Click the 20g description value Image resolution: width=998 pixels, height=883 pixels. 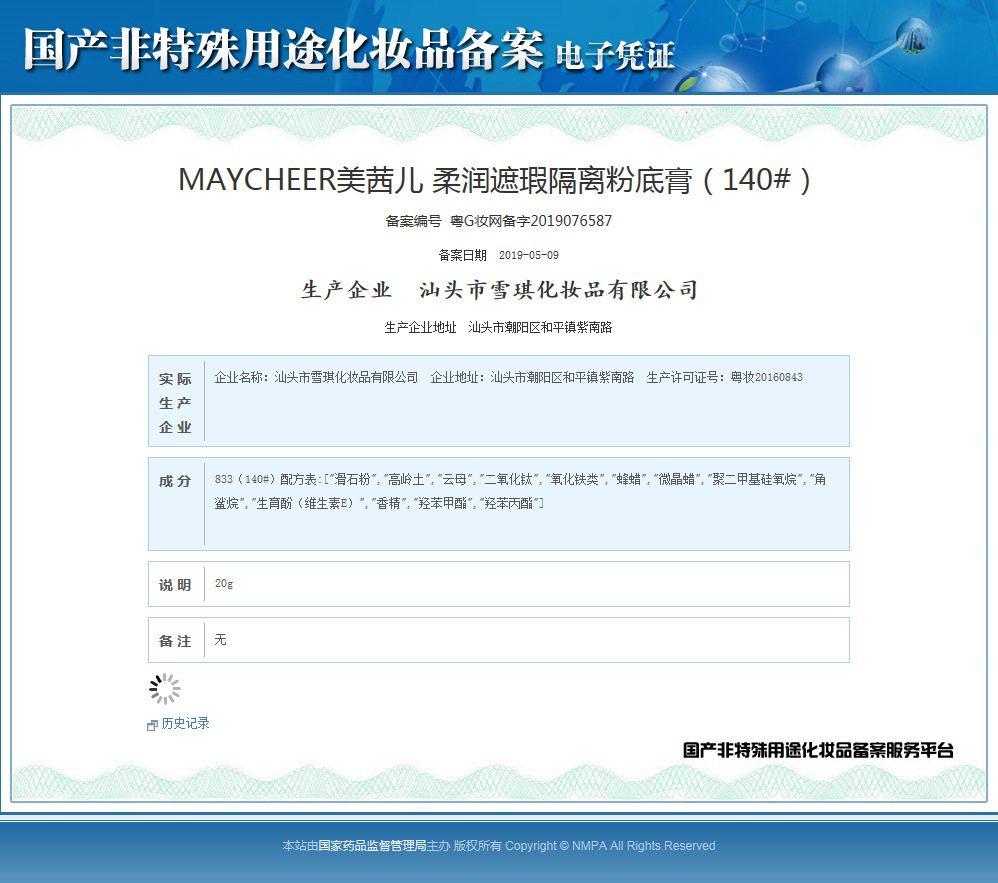pyautogui.click(x=223, y=583)
